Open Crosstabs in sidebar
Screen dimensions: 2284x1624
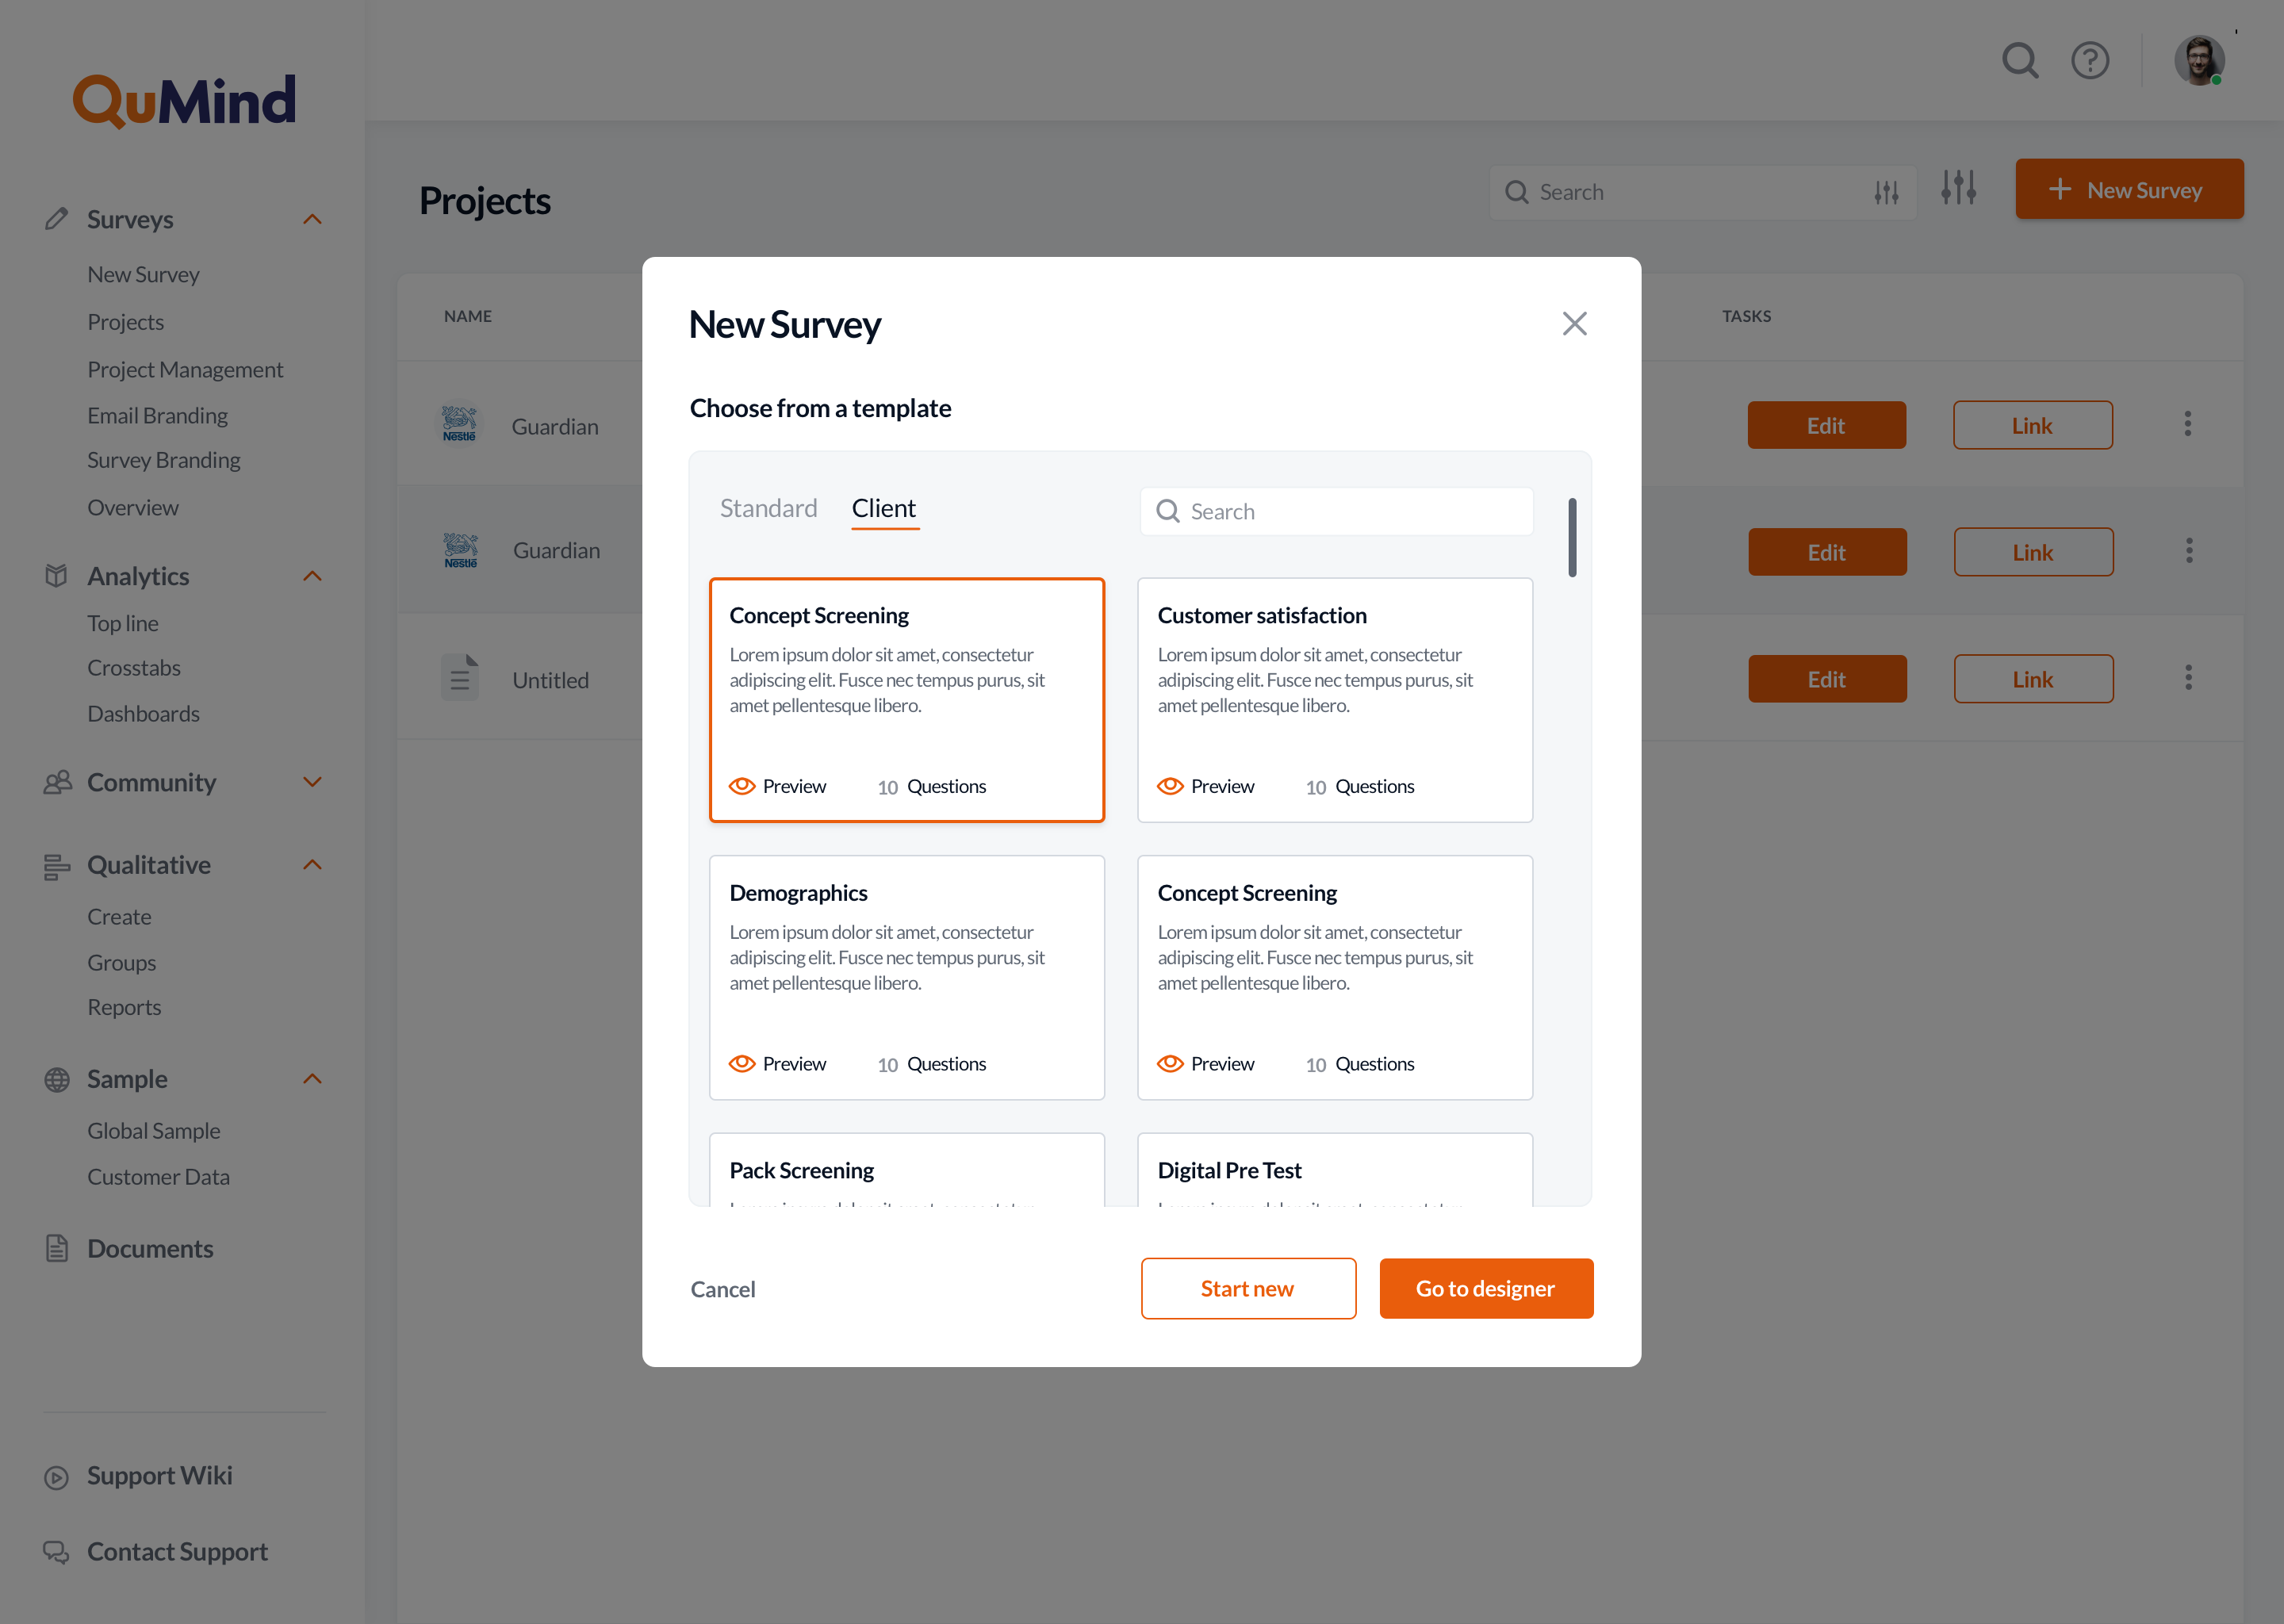click(x=133, y=668)
